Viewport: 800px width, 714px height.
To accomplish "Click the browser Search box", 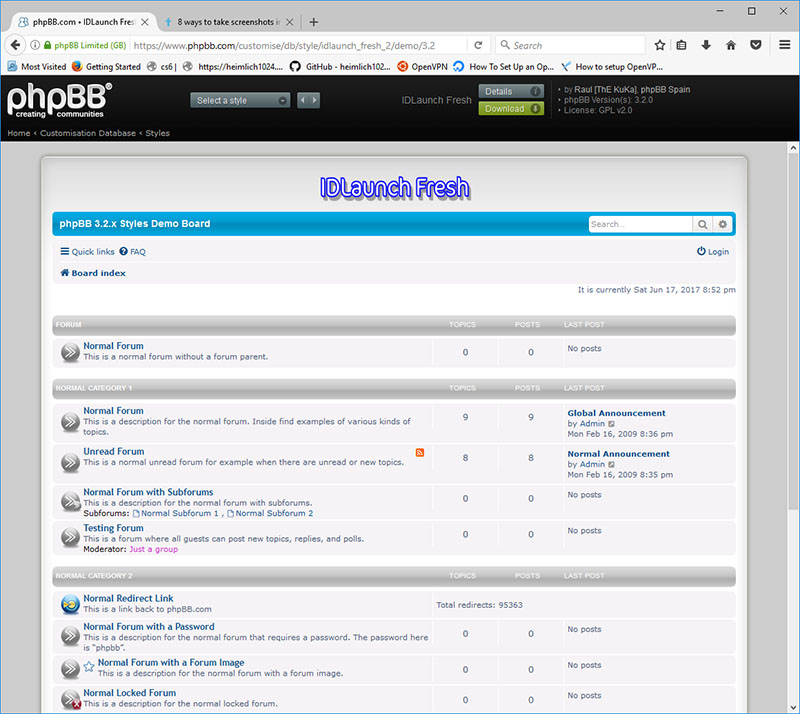I will tap(570, 45).
